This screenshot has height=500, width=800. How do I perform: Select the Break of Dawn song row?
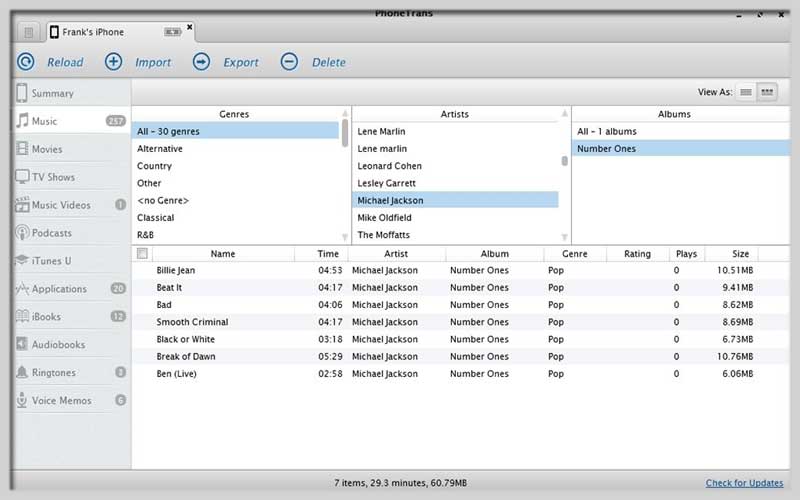tap(460, 357)
